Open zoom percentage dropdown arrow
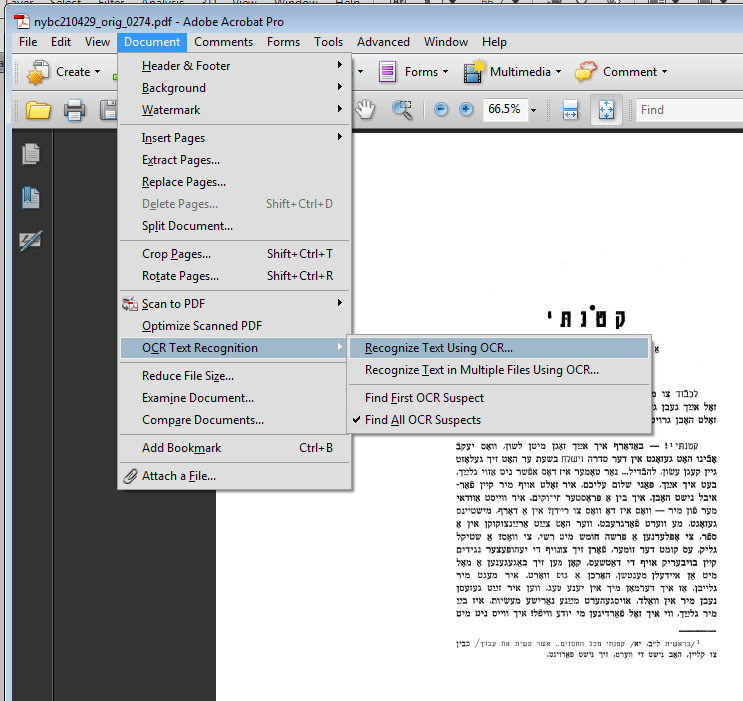The image size is (743, 701). 534,110
